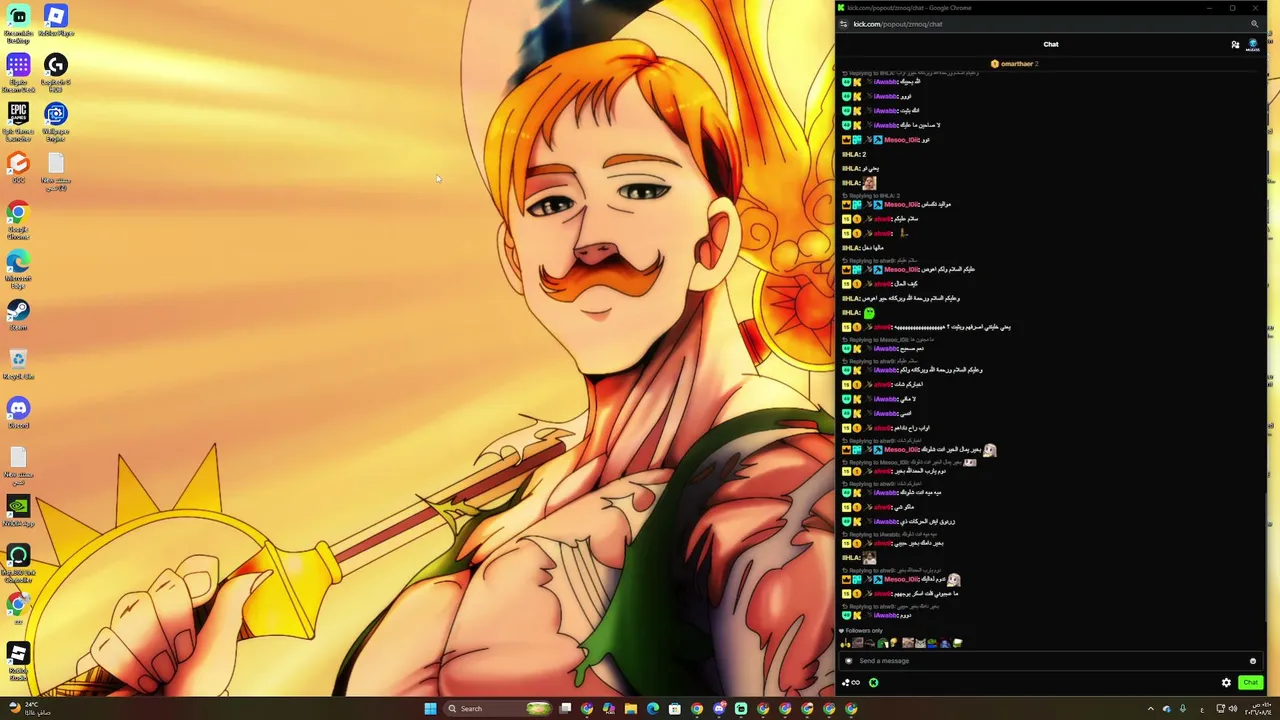This screenshot has height=720, width=1280.
Task: Click the microphone icon in system tray
Action: (x=1183, y=709)
